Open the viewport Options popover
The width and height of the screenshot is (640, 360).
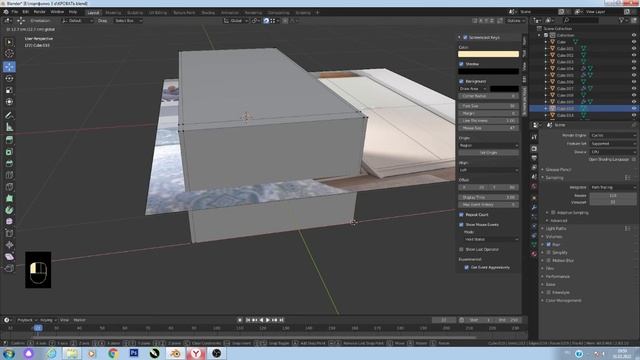point(516,20)
